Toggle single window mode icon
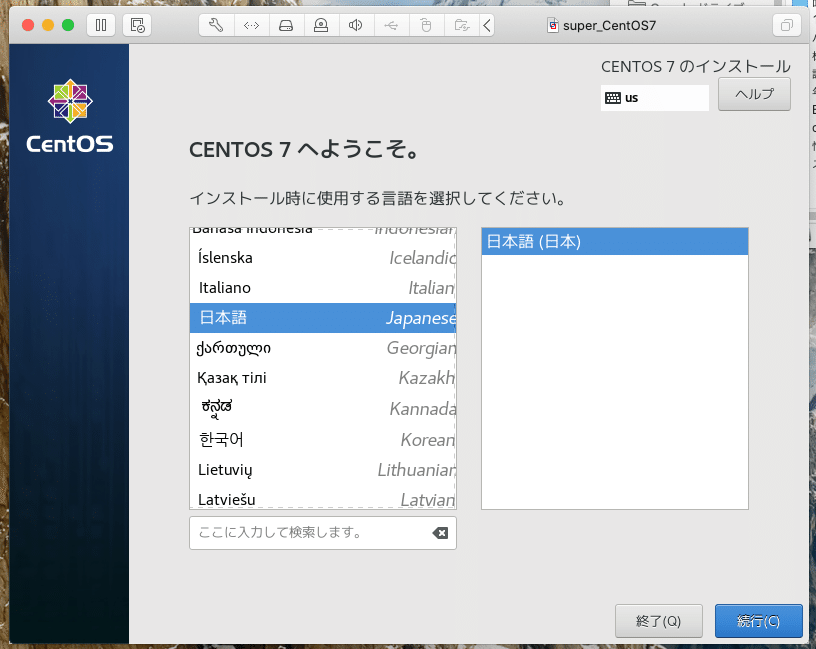The width and height of the screenshot is (816, 649). [787, 25]
